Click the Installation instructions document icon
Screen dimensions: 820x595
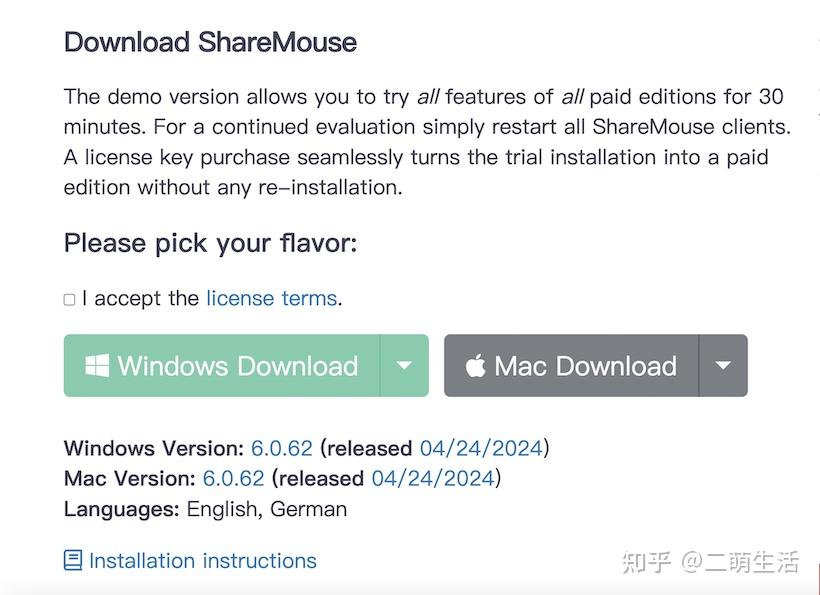point(71,561)
